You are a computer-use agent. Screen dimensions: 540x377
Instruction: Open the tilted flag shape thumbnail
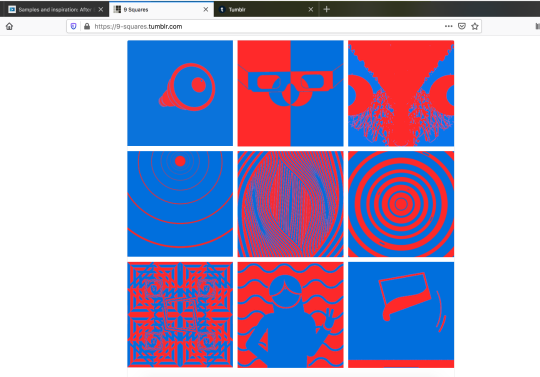[x=401, y=315]
